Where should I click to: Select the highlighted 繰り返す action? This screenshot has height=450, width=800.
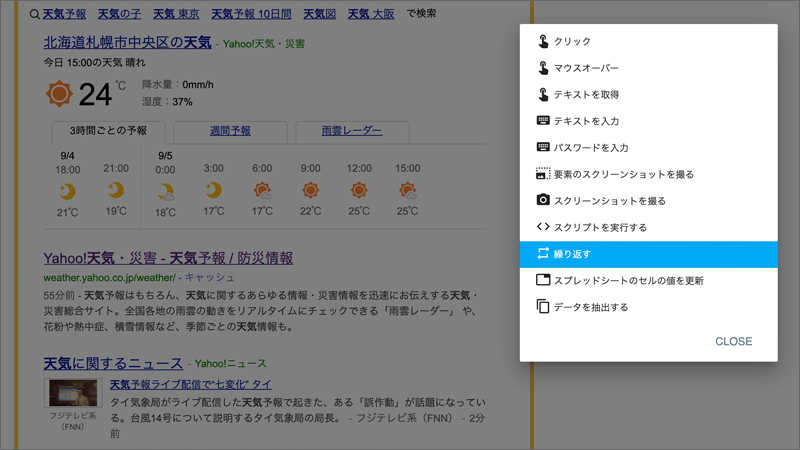tap(648, 254)
